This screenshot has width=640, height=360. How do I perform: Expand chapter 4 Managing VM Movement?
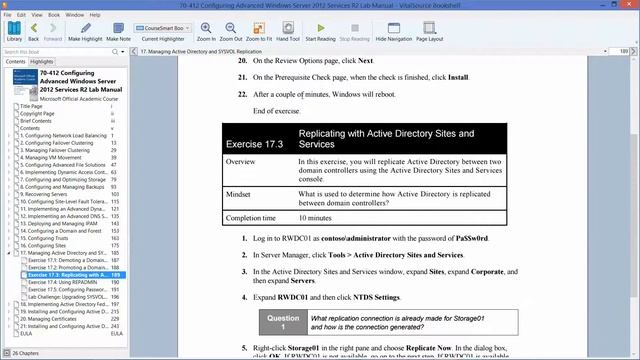click(x=9, y=158)
